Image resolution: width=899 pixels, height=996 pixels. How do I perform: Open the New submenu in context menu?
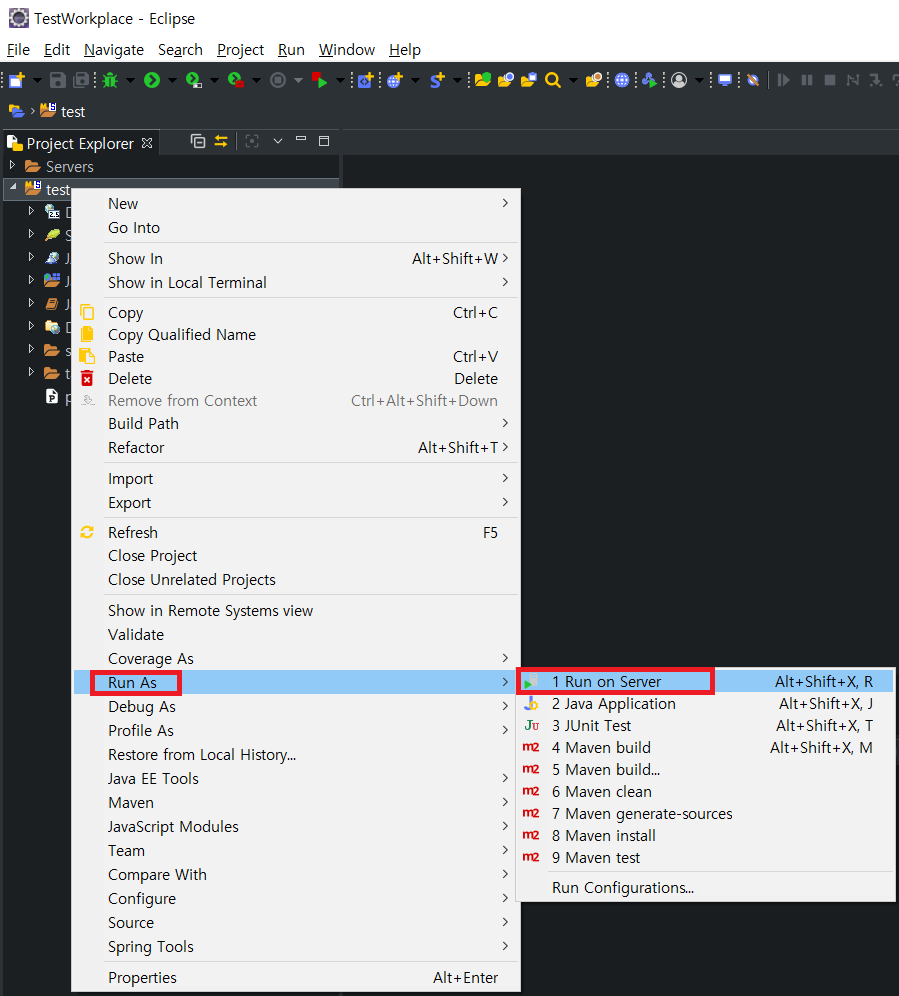point(297,204)
